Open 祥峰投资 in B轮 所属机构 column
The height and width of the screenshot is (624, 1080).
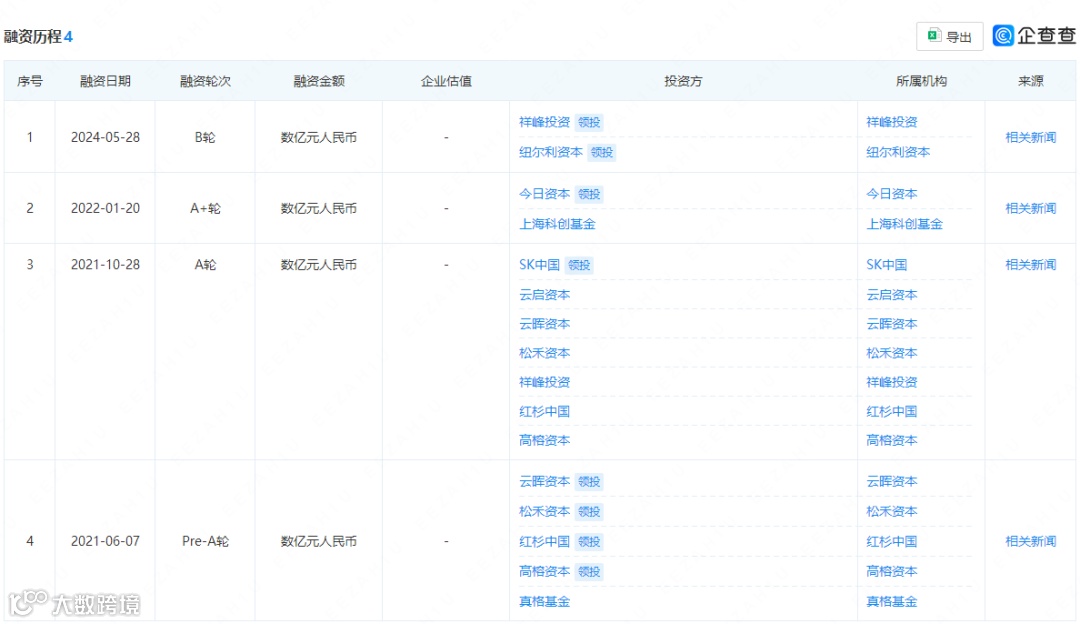[x=891, y=122]
